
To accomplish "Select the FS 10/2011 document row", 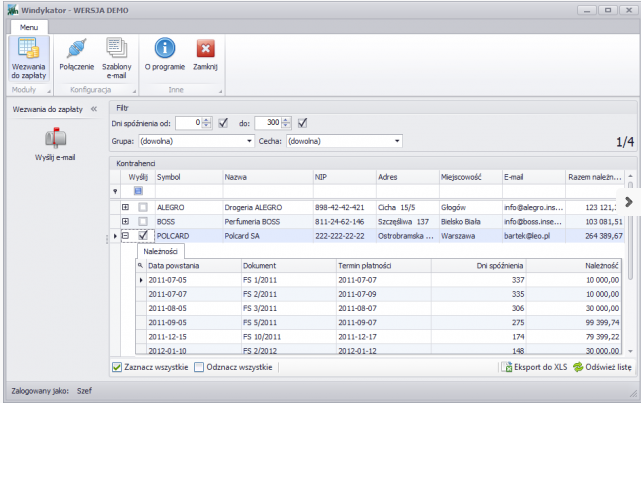I will point(379,337).
